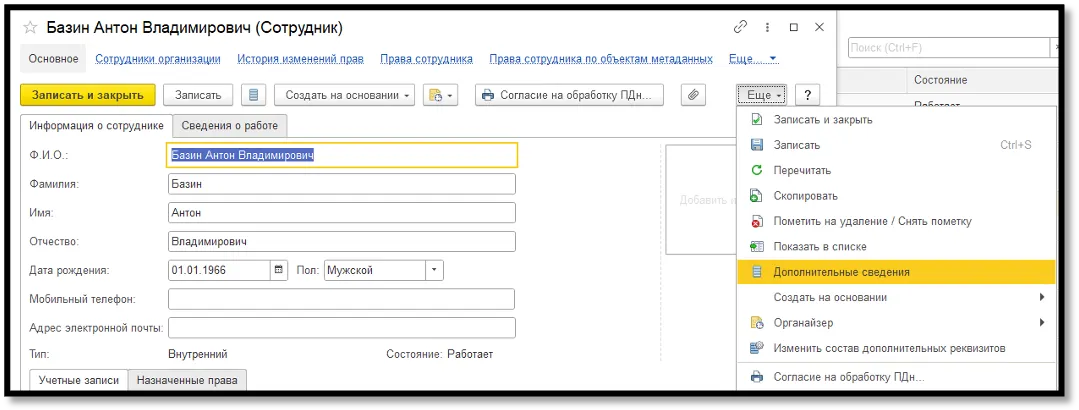Open the three-dot window options menu
The image size is (1079, 410).
click(768, 28)
